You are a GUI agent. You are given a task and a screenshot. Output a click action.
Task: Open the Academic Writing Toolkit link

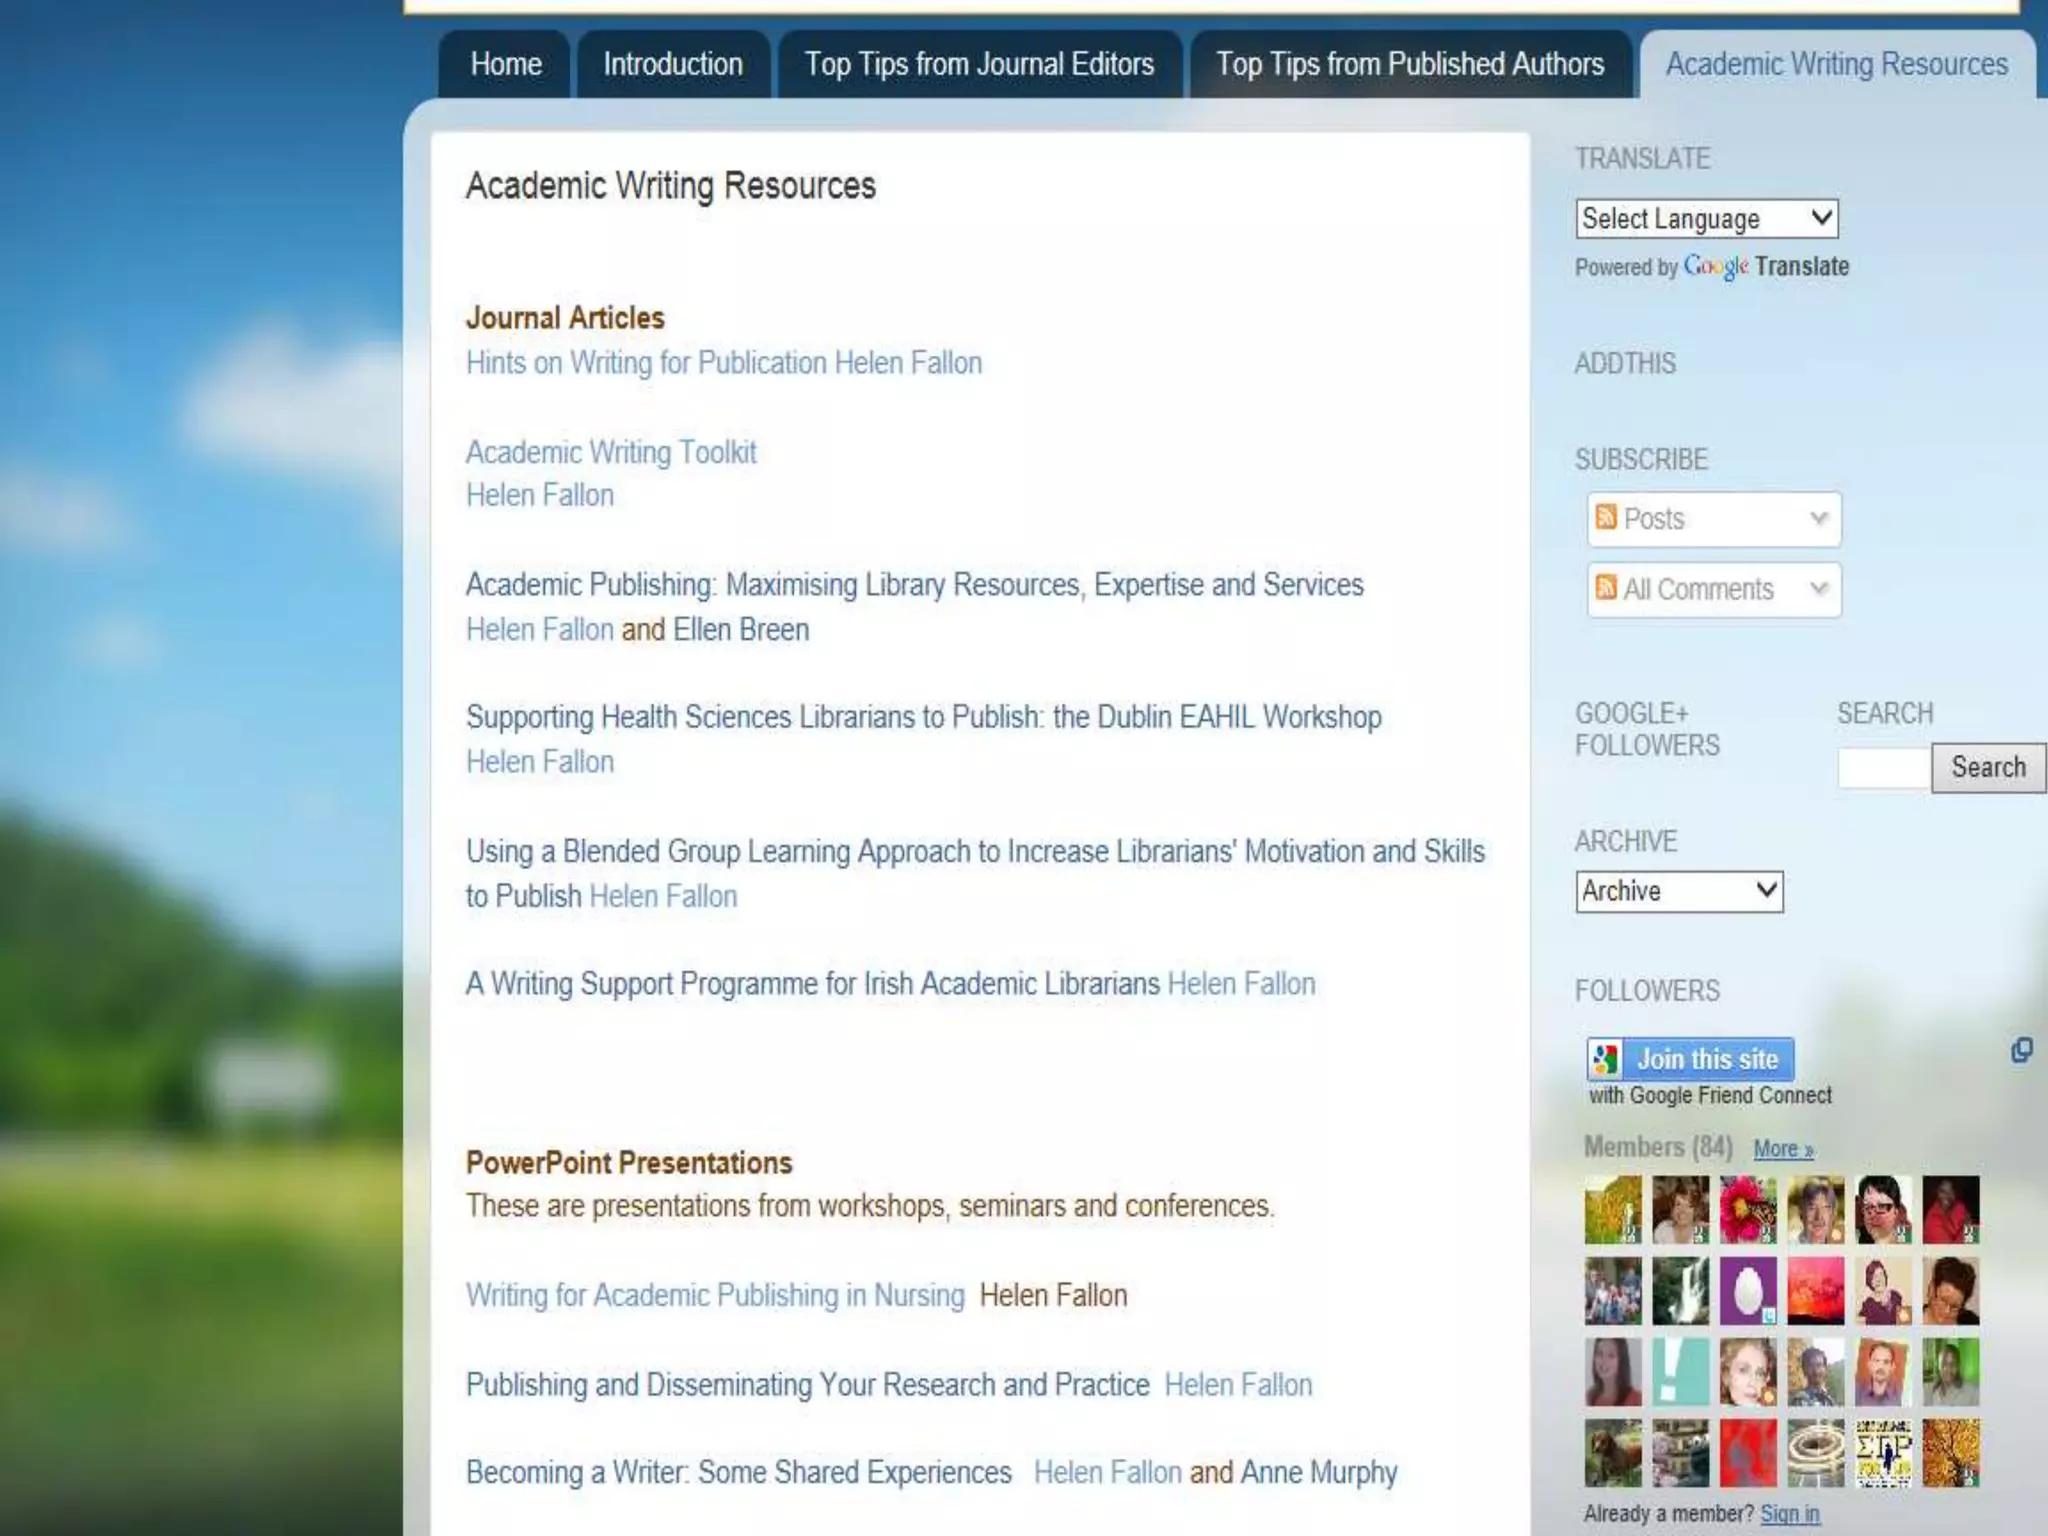click(x=611, y=452)
